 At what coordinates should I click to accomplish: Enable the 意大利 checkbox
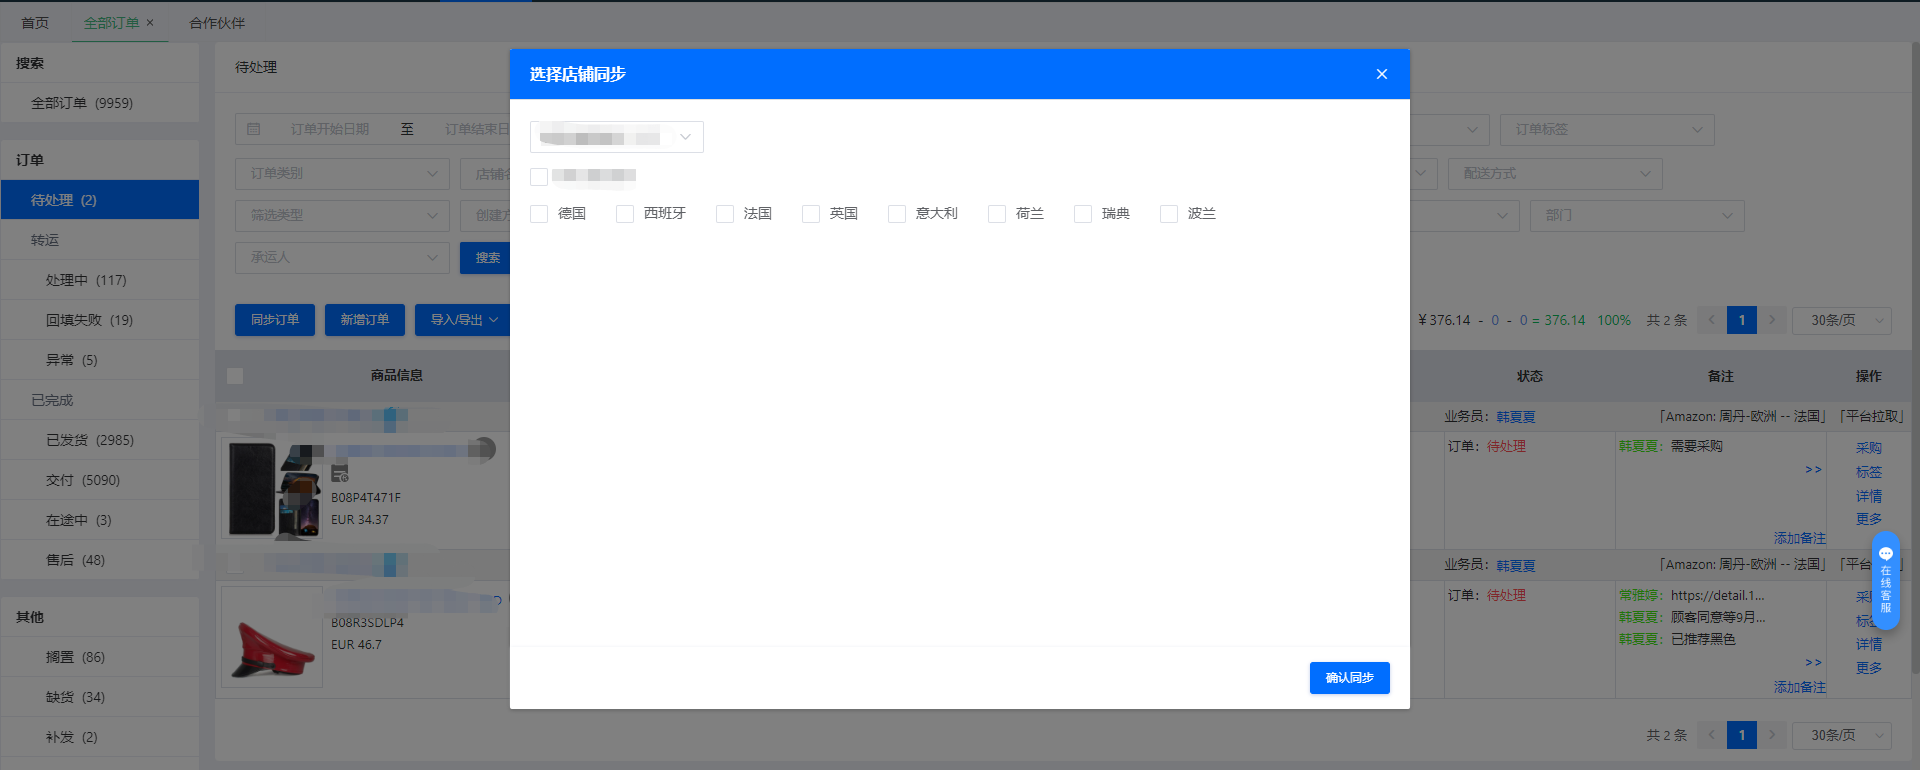click(x=897, y=214)
